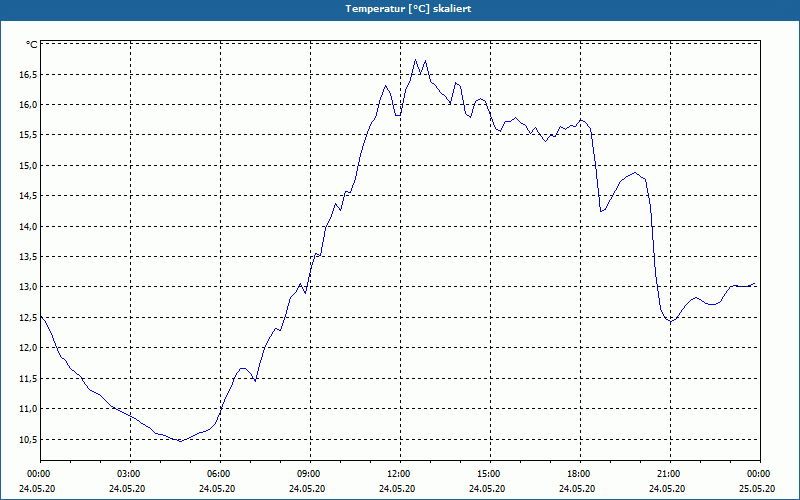Pick the 18:00 x-axis time label
The width and height of the screenshot is (800, 500).
pos(580,474)
